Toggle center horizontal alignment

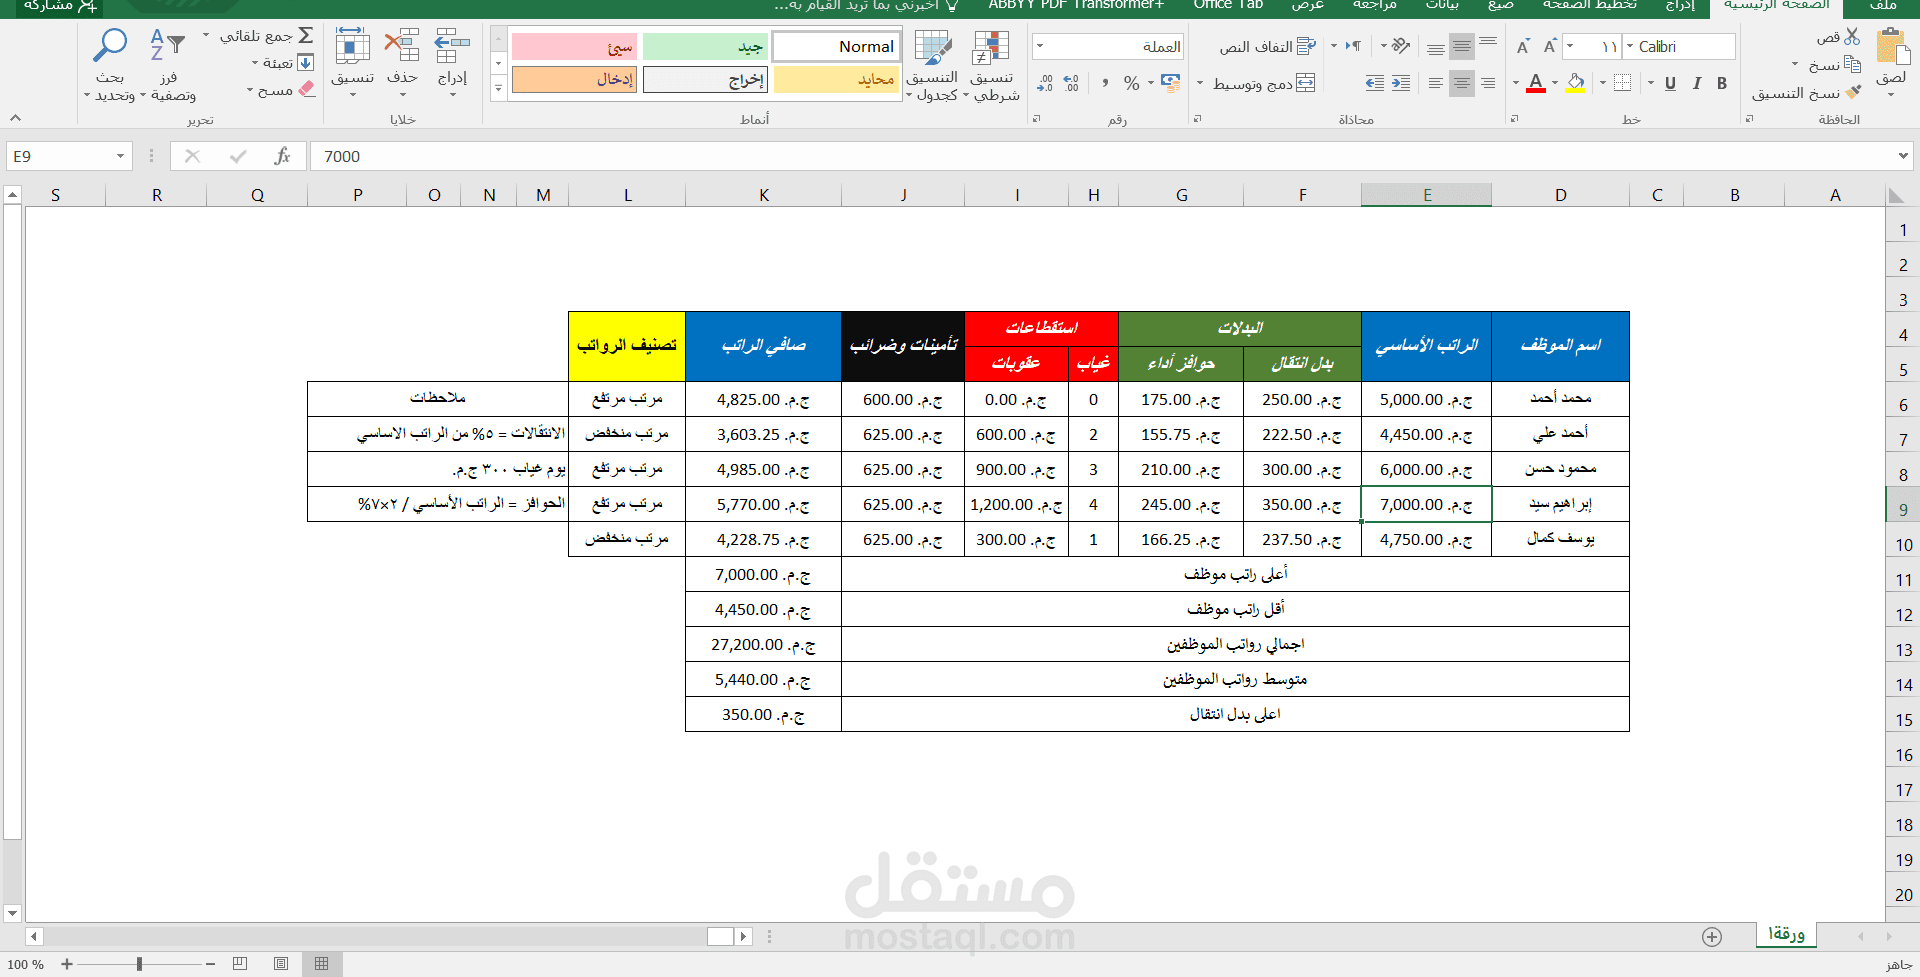click(1461, 83)
